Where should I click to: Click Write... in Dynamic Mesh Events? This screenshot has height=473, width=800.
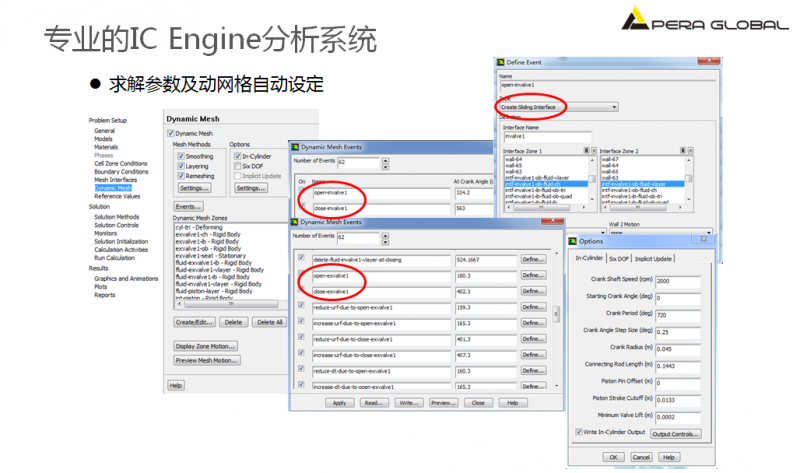tap(409, 403)
